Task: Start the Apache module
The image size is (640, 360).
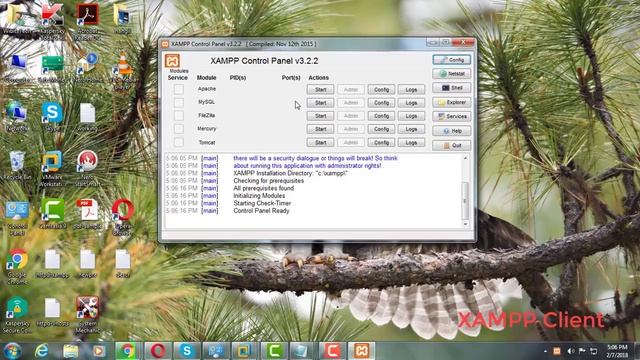Action: click(320, 89)
